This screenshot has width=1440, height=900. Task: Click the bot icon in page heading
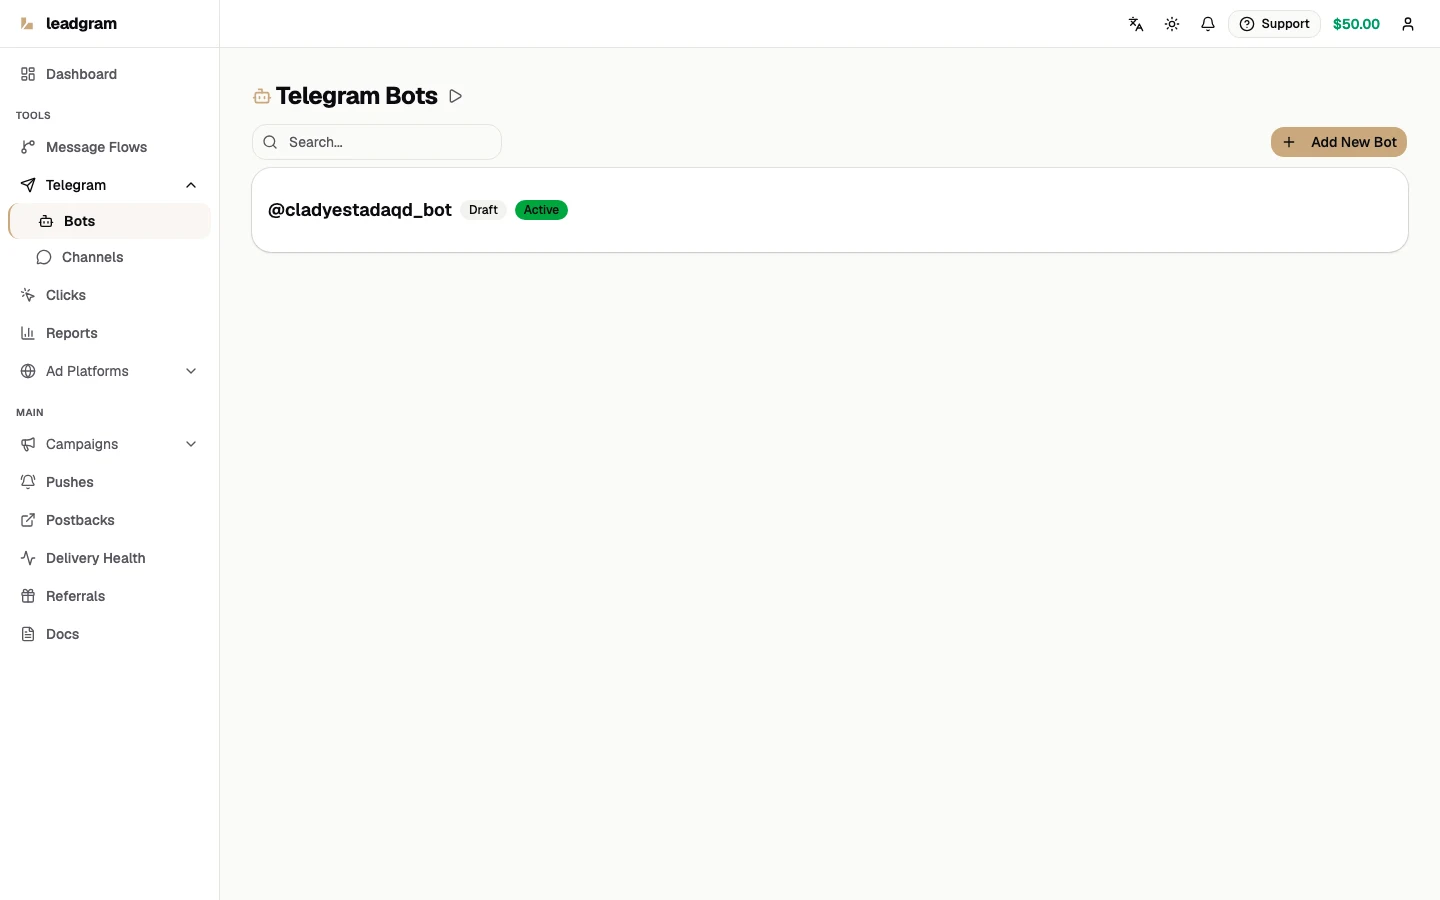tap(262, 96)
